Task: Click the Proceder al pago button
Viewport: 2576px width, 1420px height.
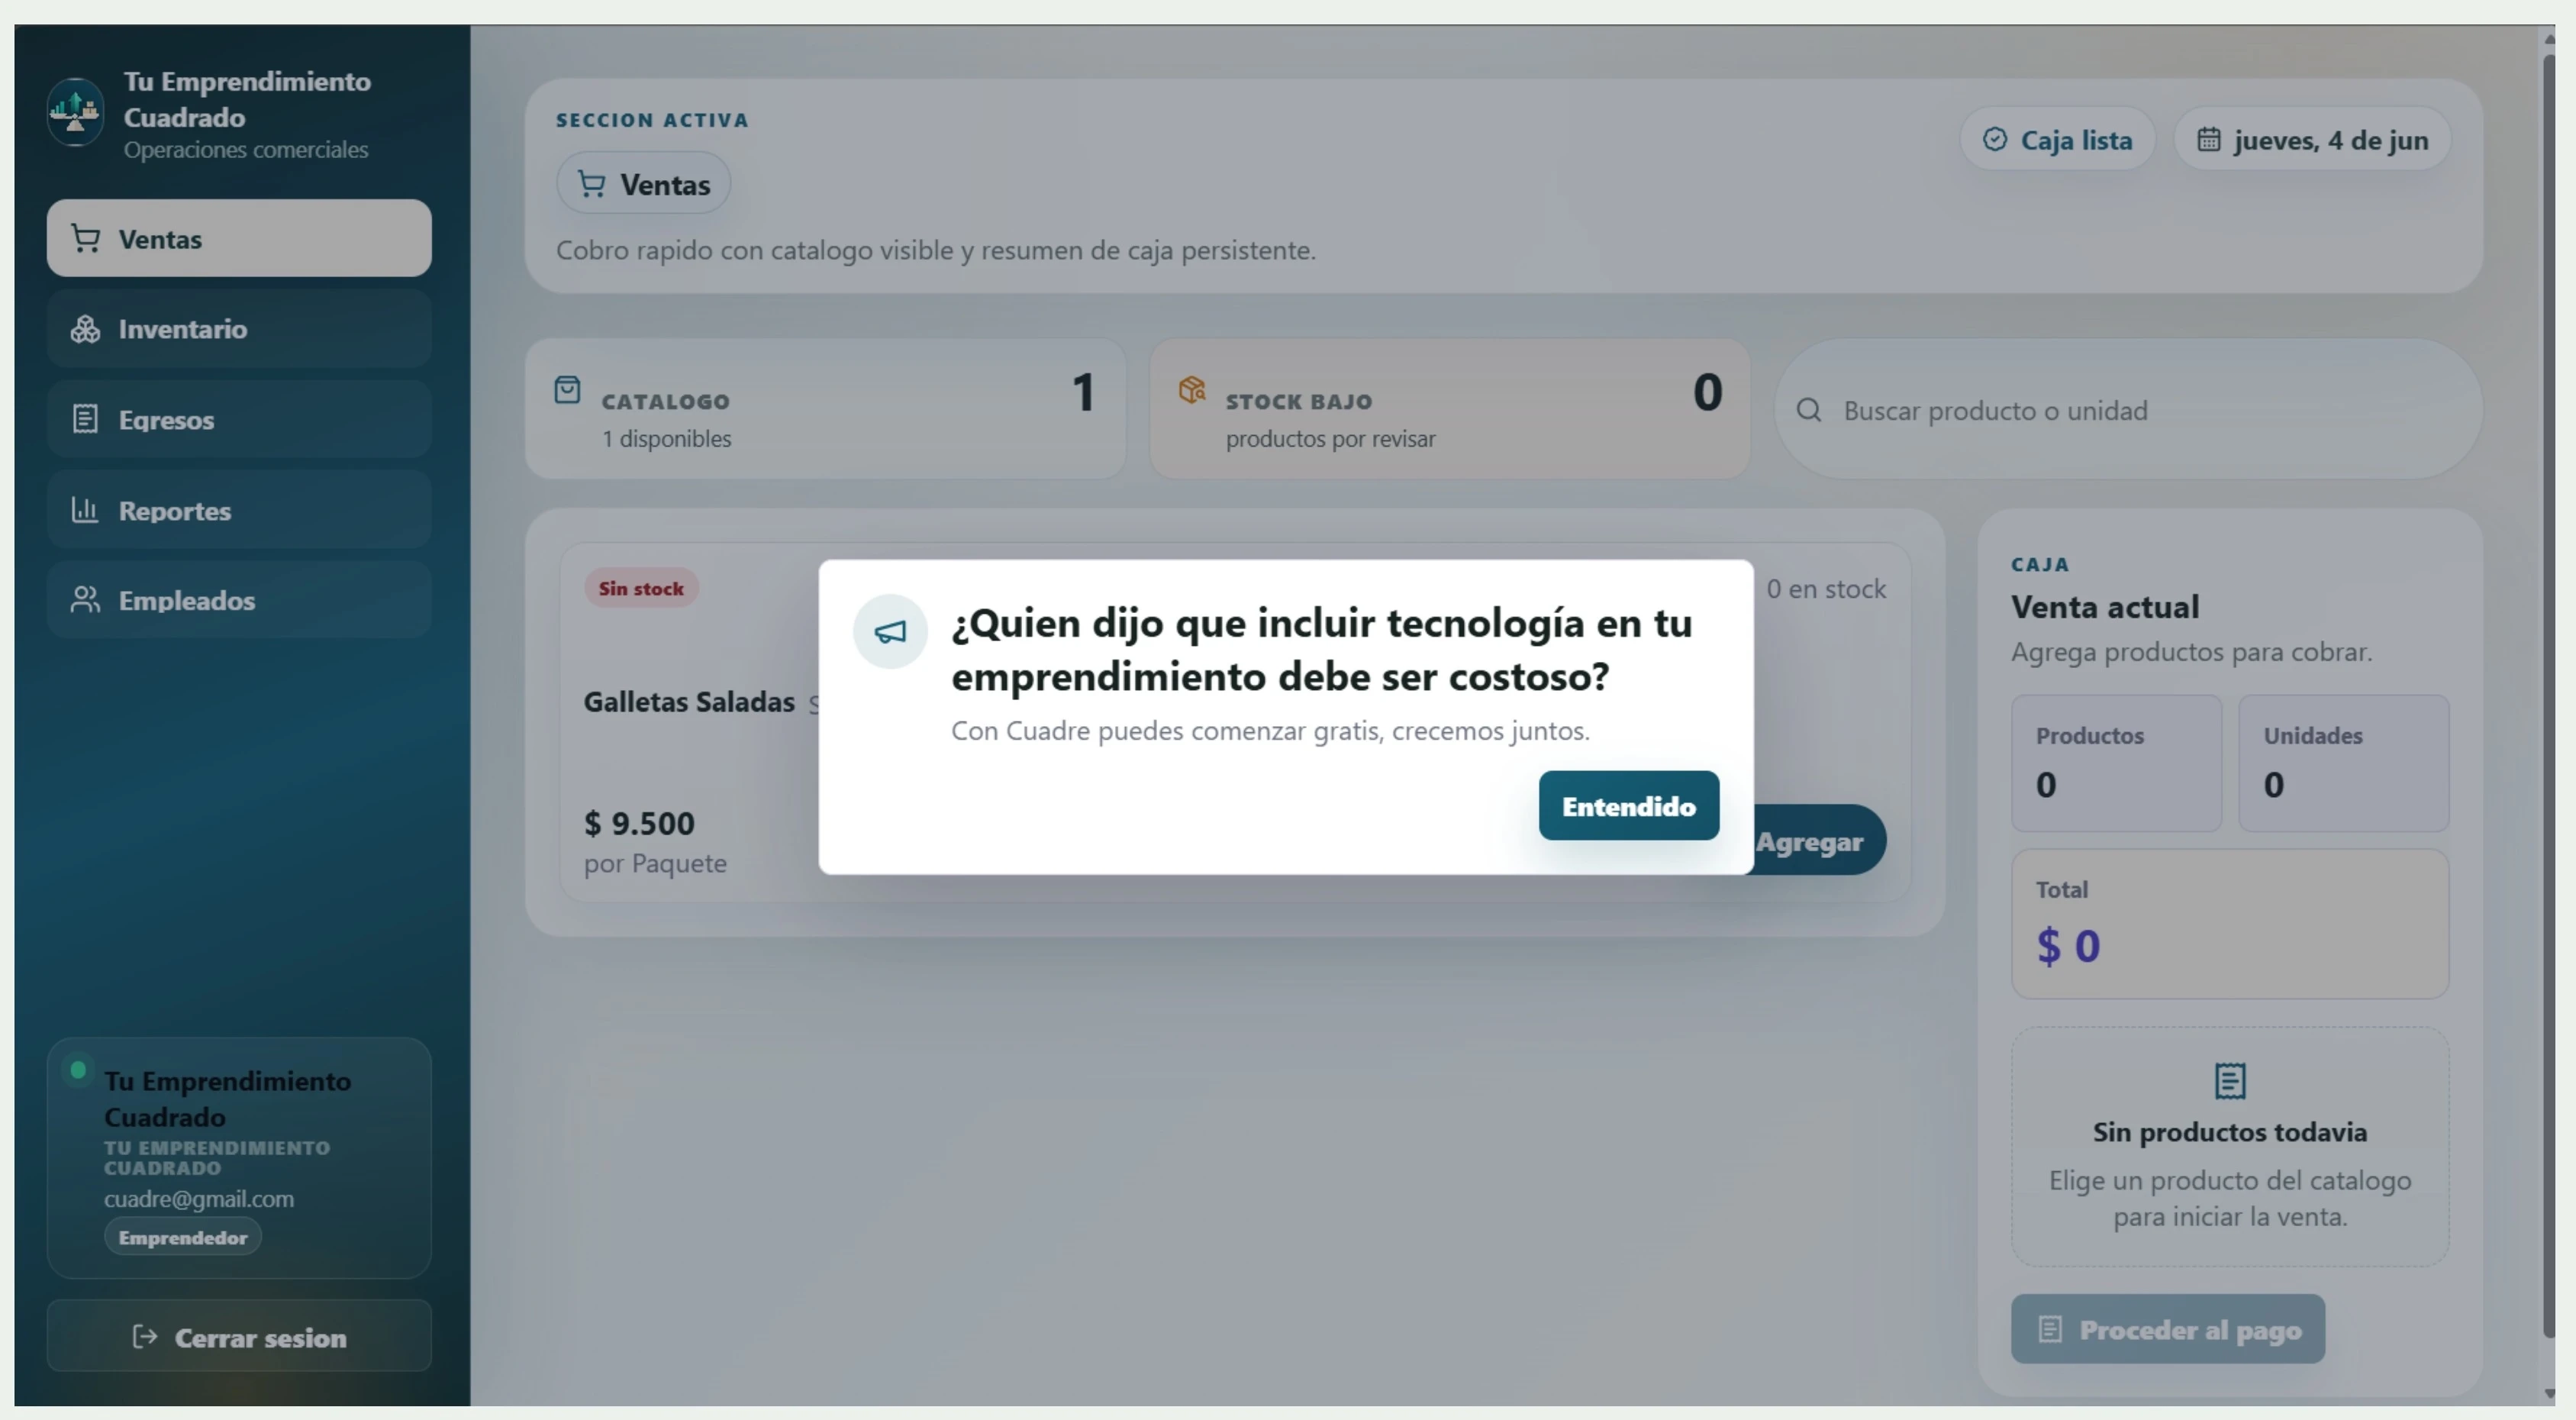Action: [2167, 1329]
